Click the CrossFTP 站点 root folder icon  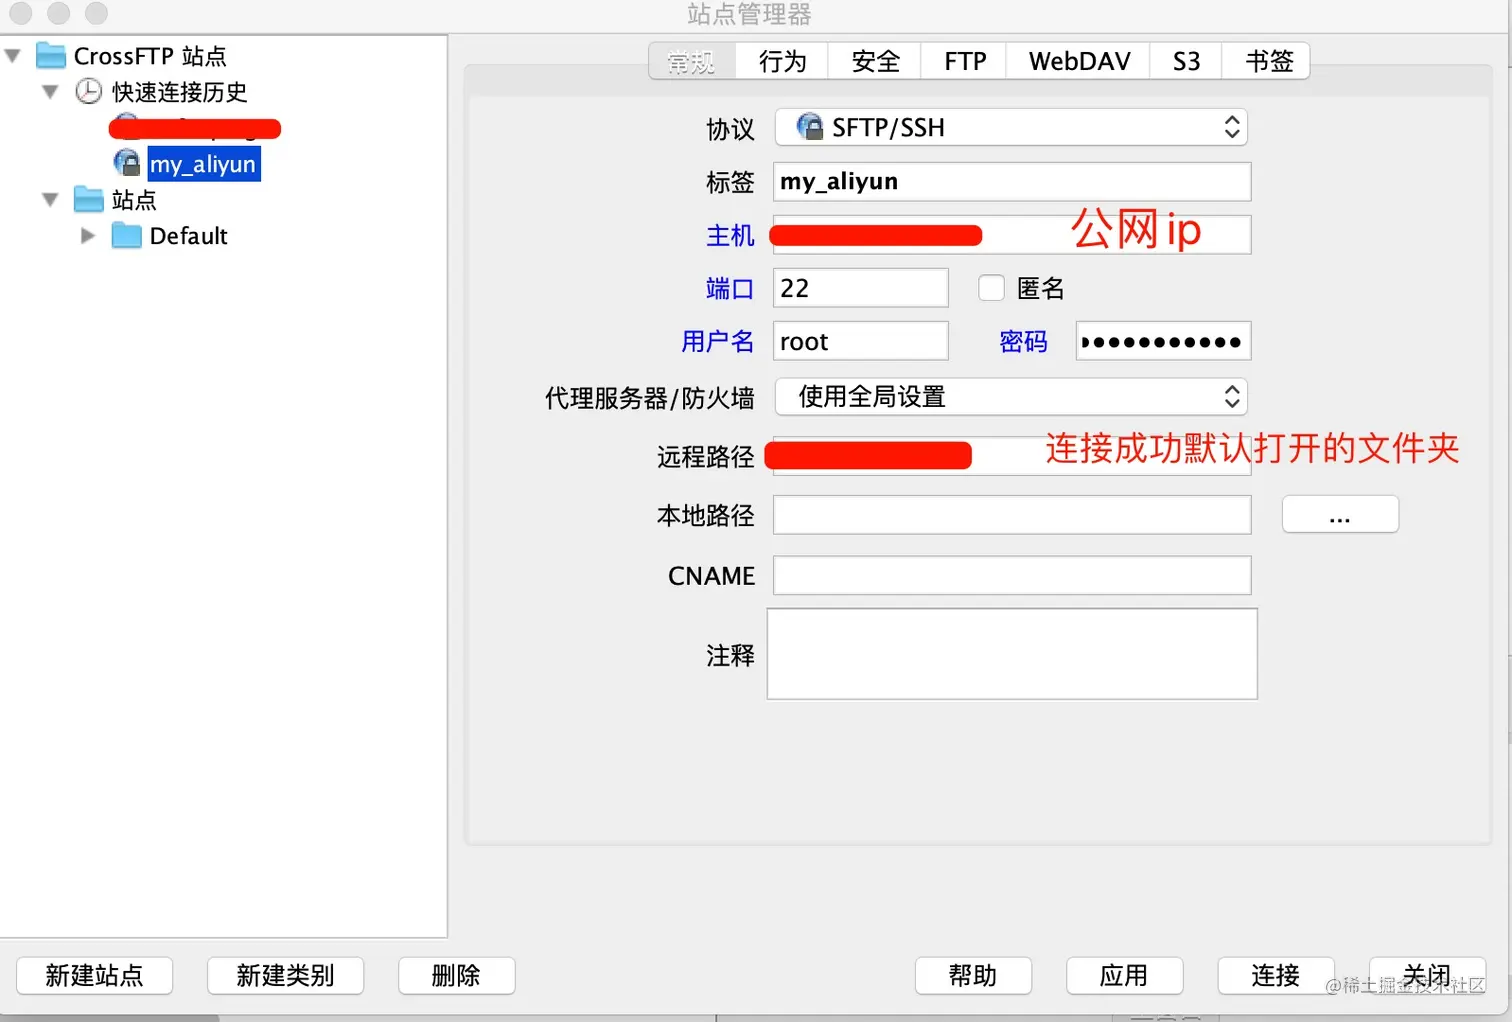point(51,56)
